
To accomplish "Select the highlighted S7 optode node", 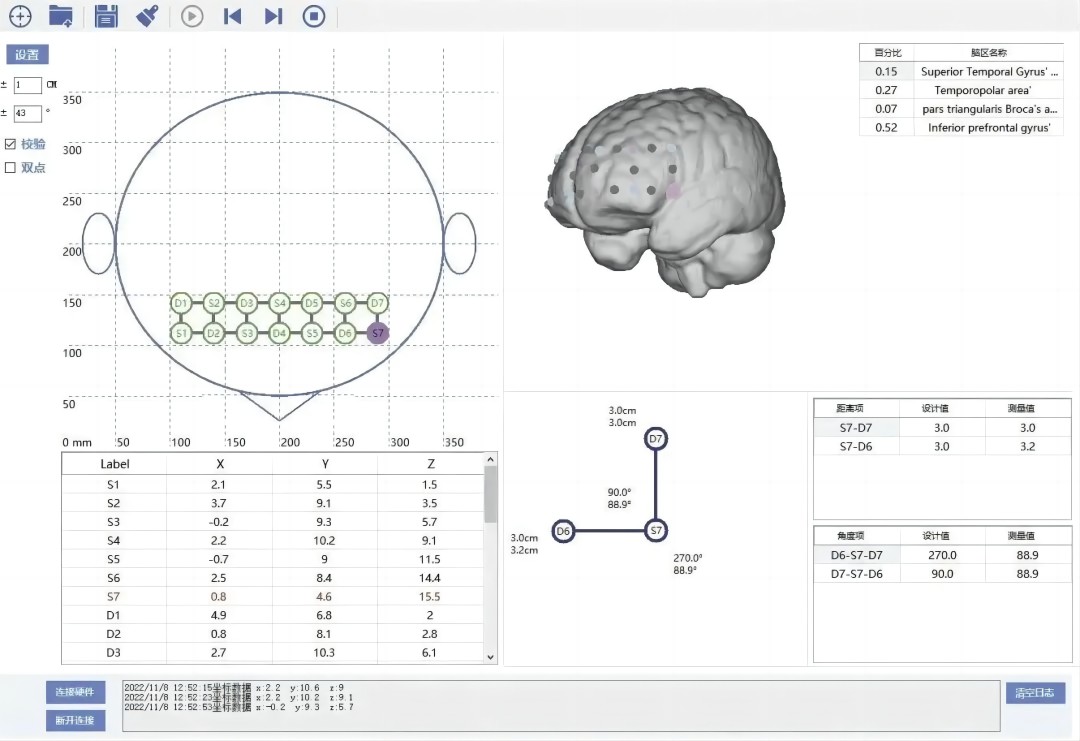I will pyautogui.click(x=377, y=333).
